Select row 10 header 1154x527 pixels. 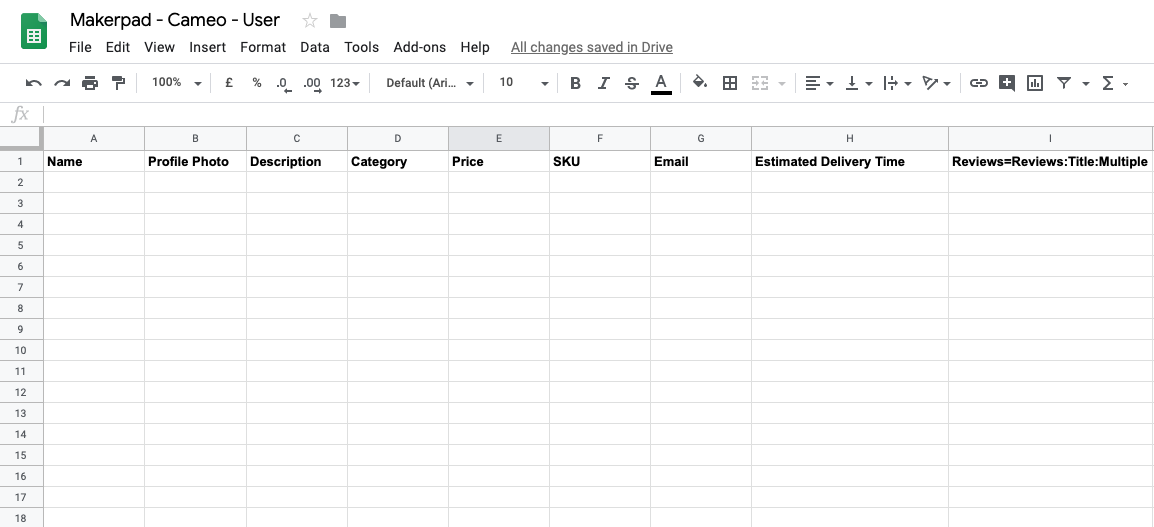[21, 350]
